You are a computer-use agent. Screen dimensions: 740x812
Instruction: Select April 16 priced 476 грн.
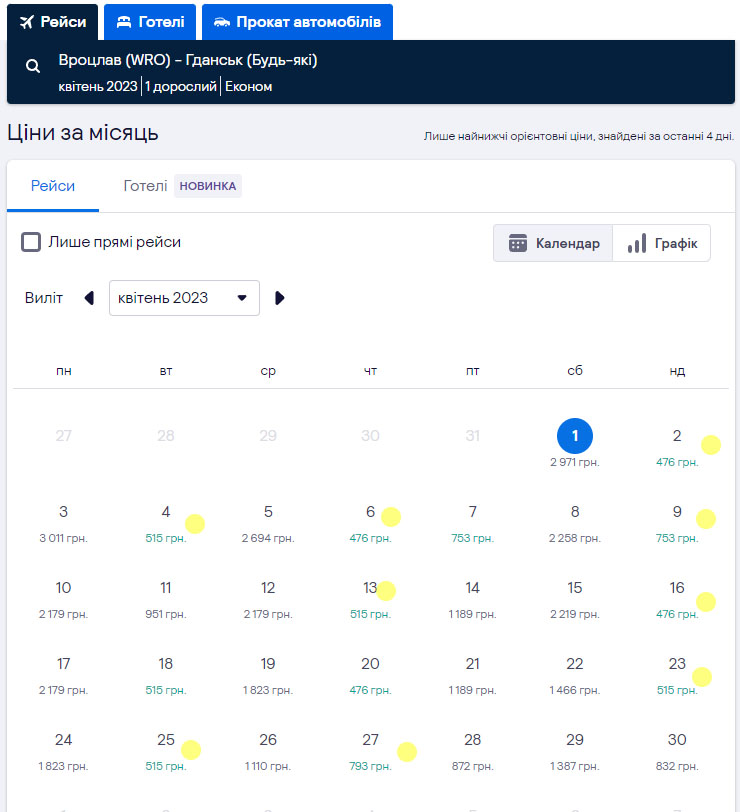(x=677, y=599)
